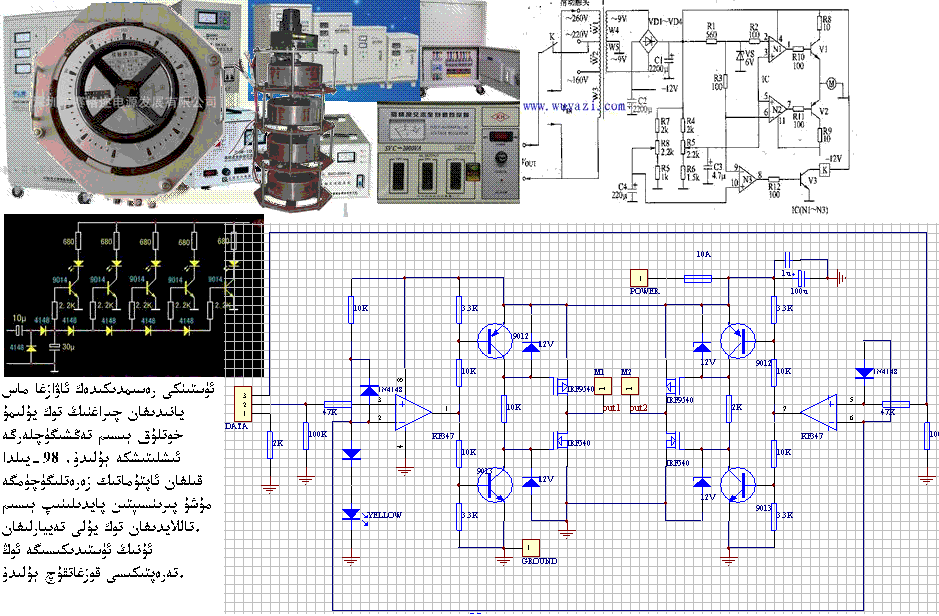Screen dimensions: 939x616
Task: Select transistor V3 in top schematic
Action: click(x=806, y=180)
